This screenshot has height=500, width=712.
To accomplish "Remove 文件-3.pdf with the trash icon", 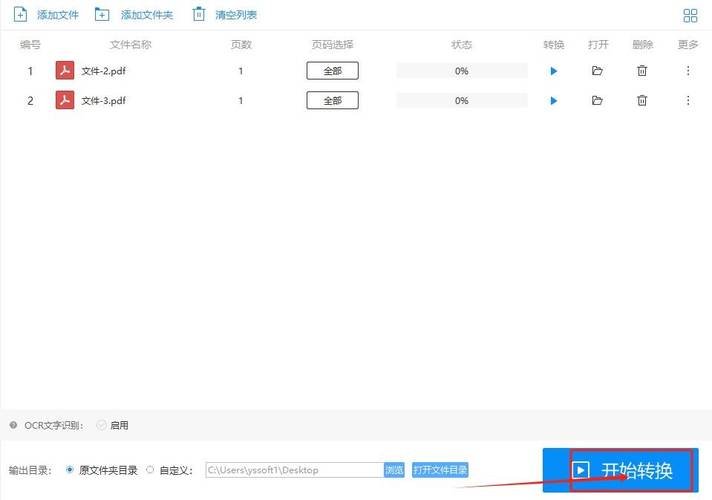I will (x=642, y=101).
